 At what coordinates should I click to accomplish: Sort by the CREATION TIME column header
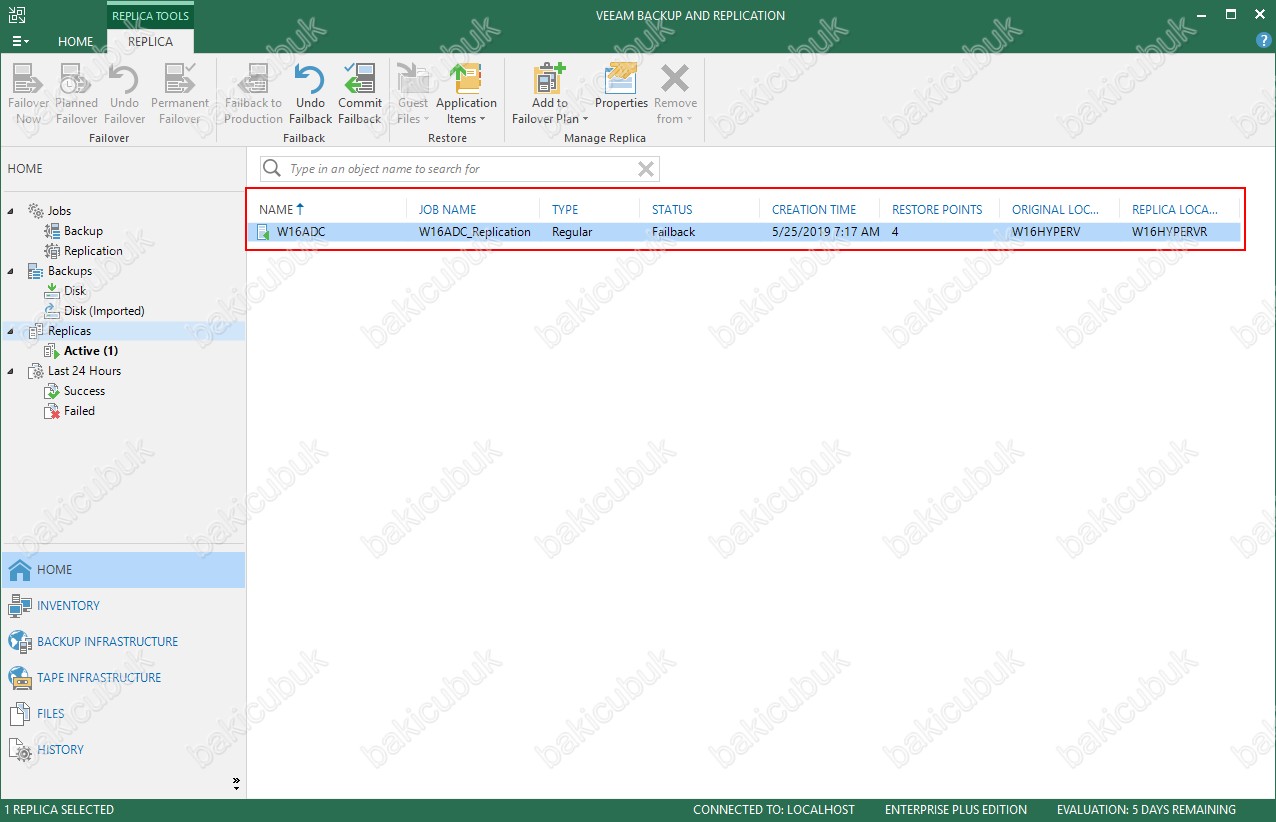[x=814, y=210]
